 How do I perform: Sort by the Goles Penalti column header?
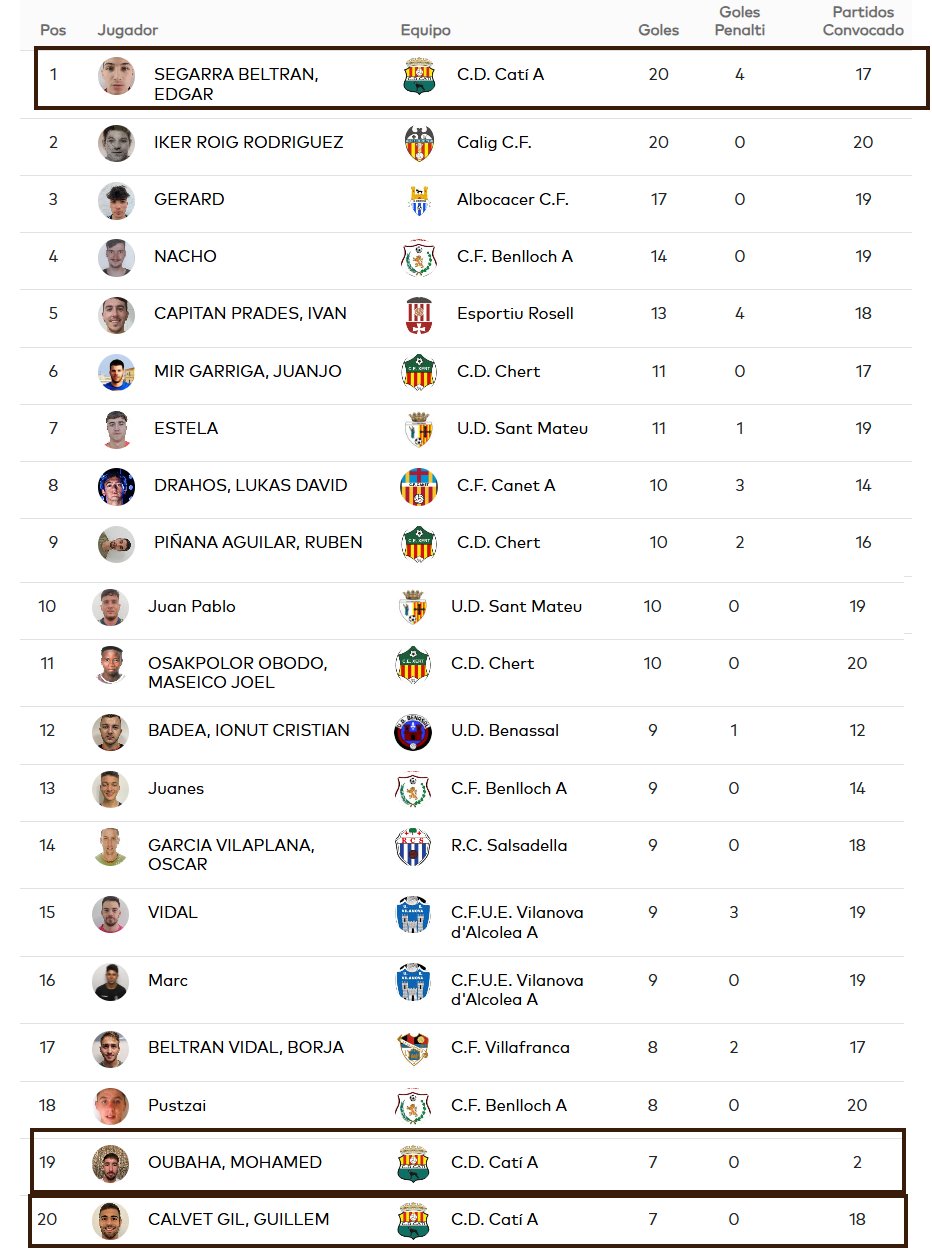coord(740,21)
